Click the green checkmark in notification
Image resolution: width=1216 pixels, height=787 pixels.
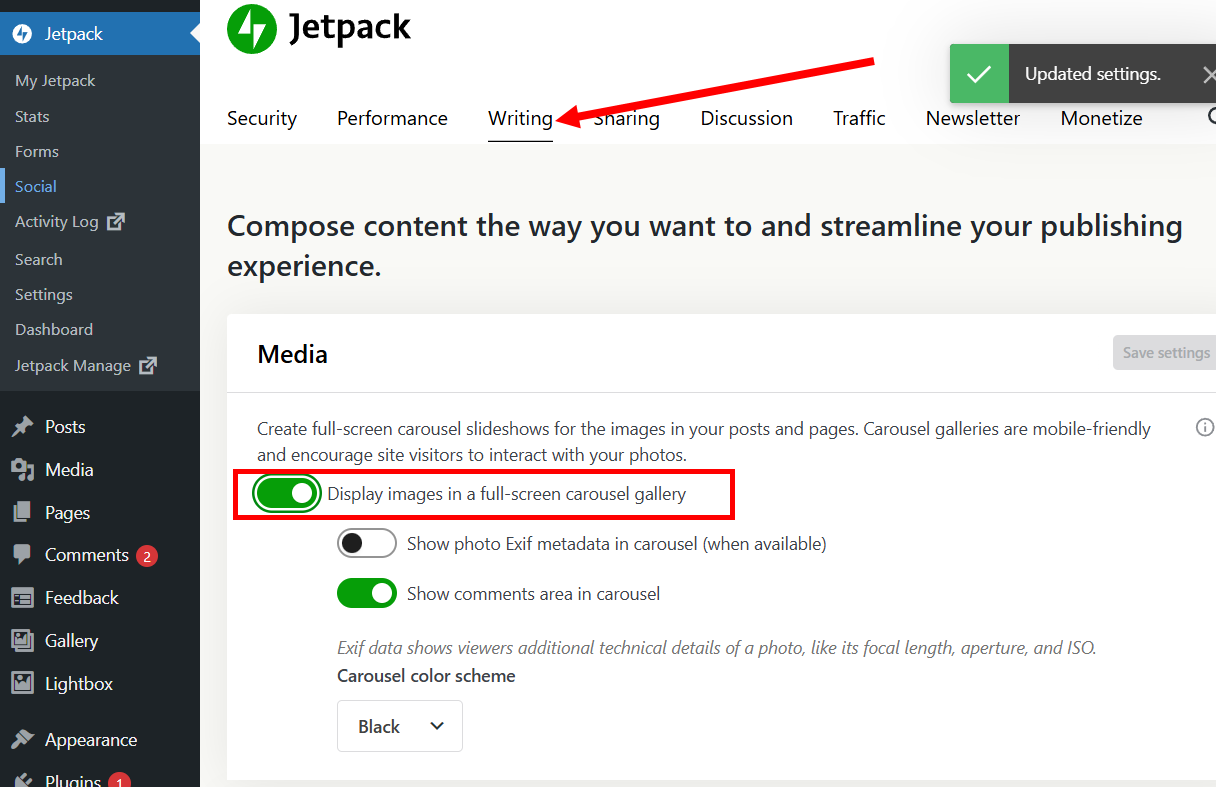979,74
